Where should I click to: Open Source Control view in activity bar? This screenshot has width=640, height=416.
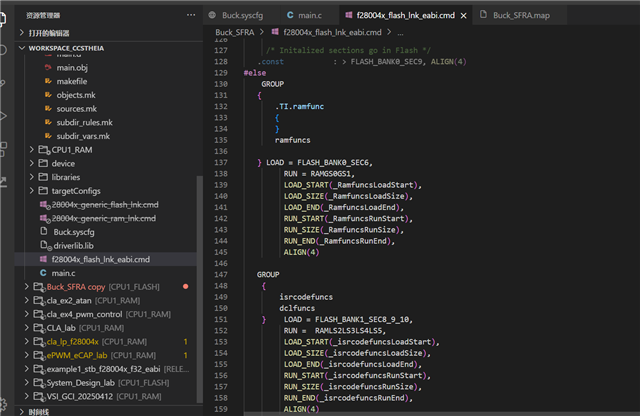point(5,83)
